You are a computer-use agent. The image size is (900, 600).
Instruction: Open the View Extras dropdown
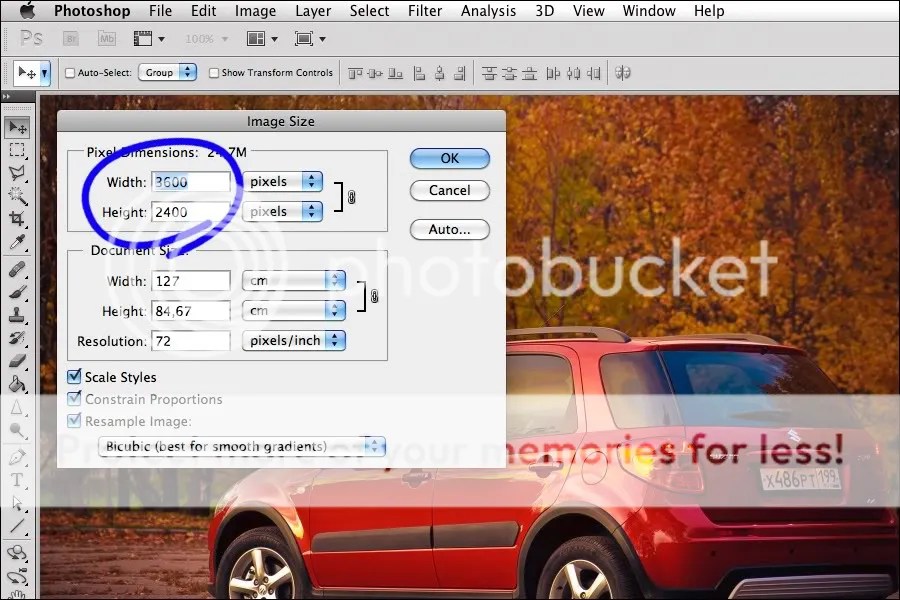click(x=149, y=39)
